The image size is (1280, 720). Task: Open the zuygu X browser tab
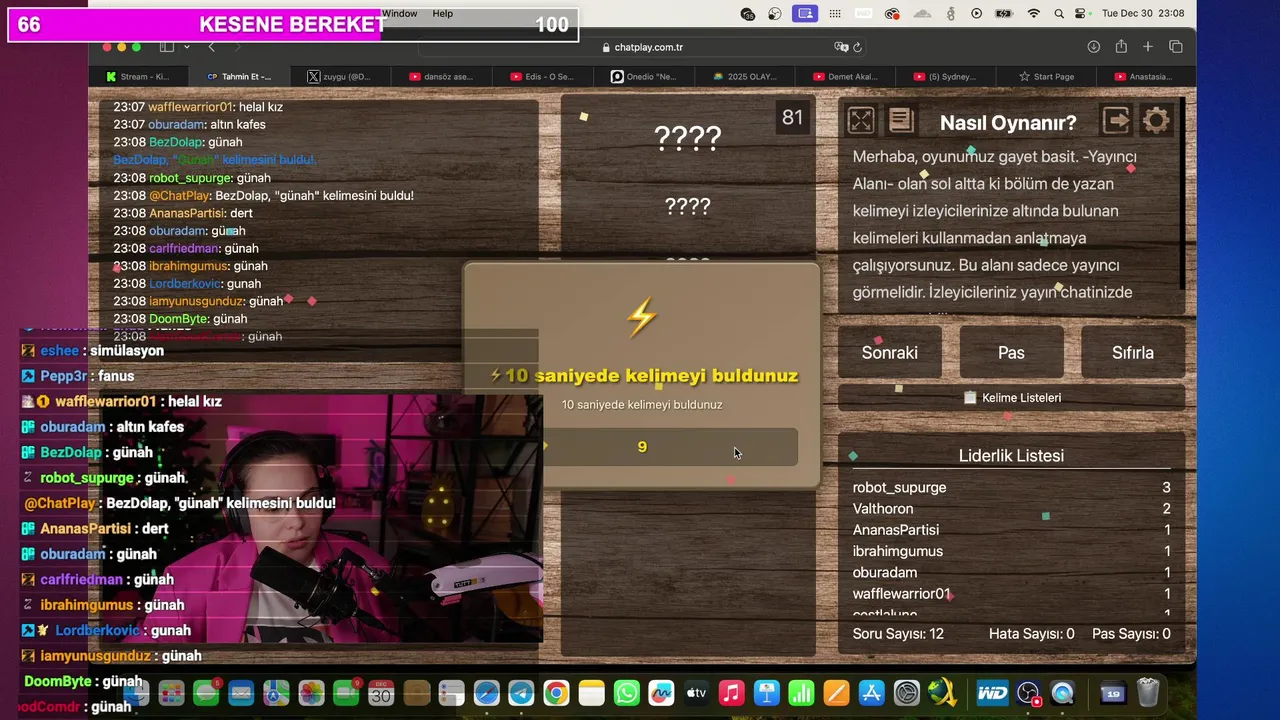click(x=340, y=76)
